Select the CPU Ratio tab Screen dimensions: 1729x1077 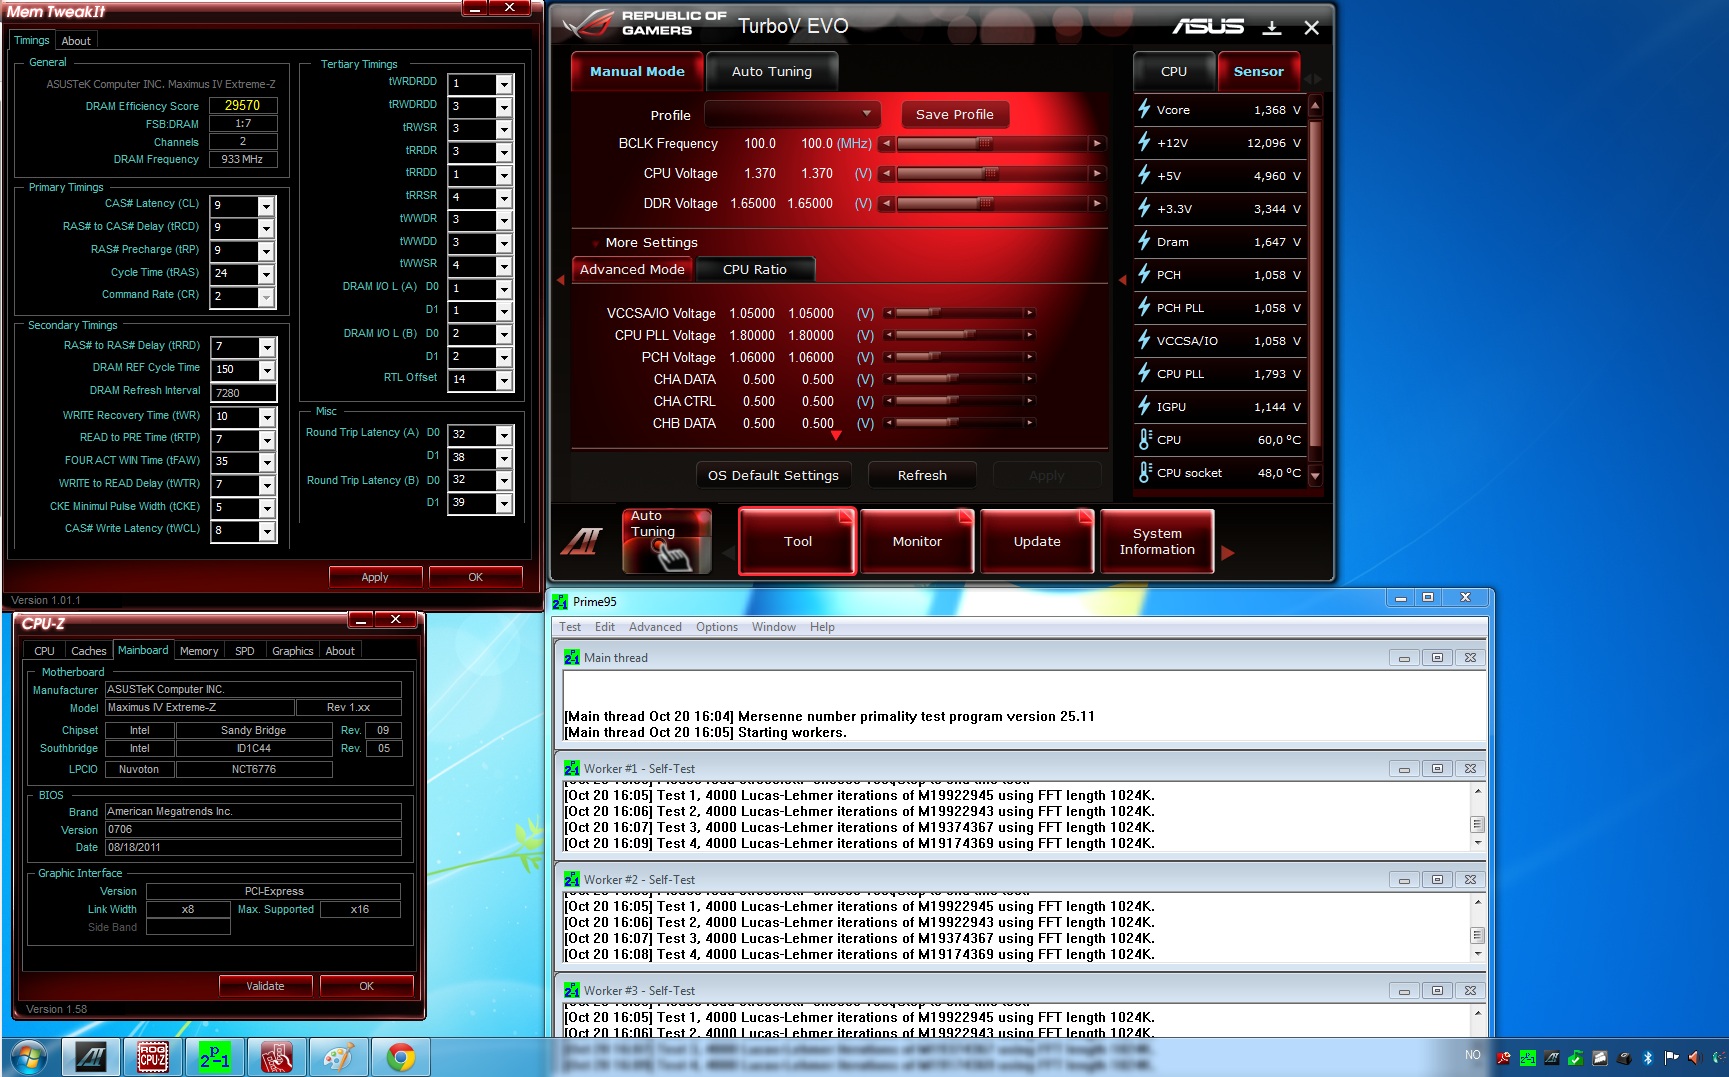pos(755,269)
